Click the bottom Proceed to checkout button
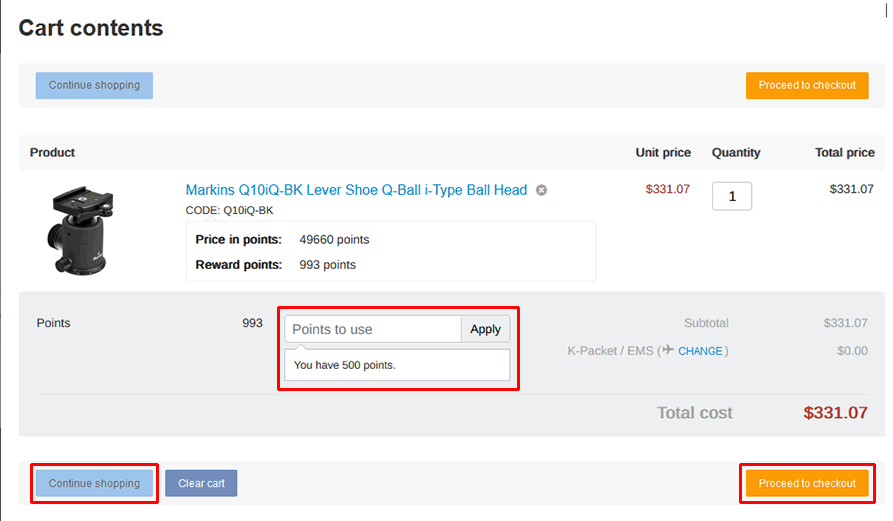Screen dimensions: 893x521 [807, 484]
